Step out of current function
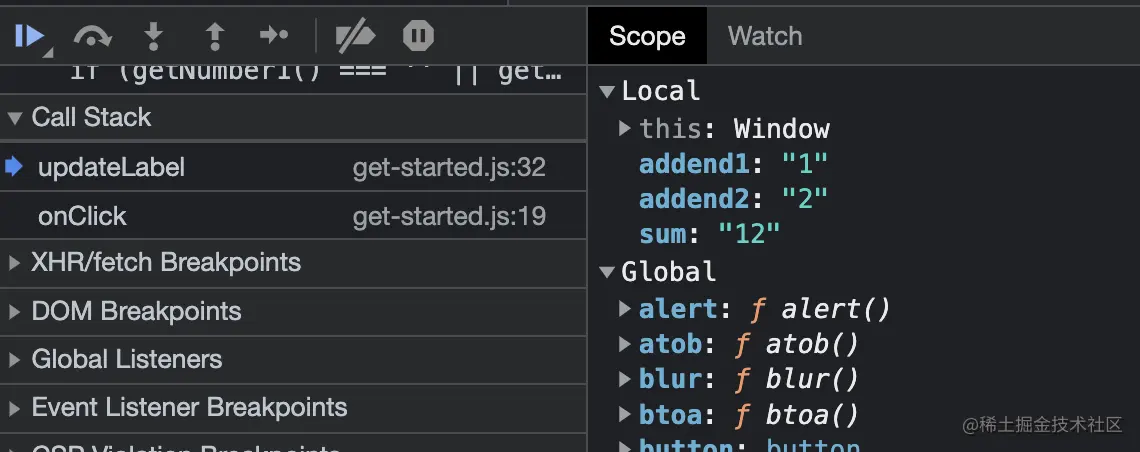 coord(214,36)
